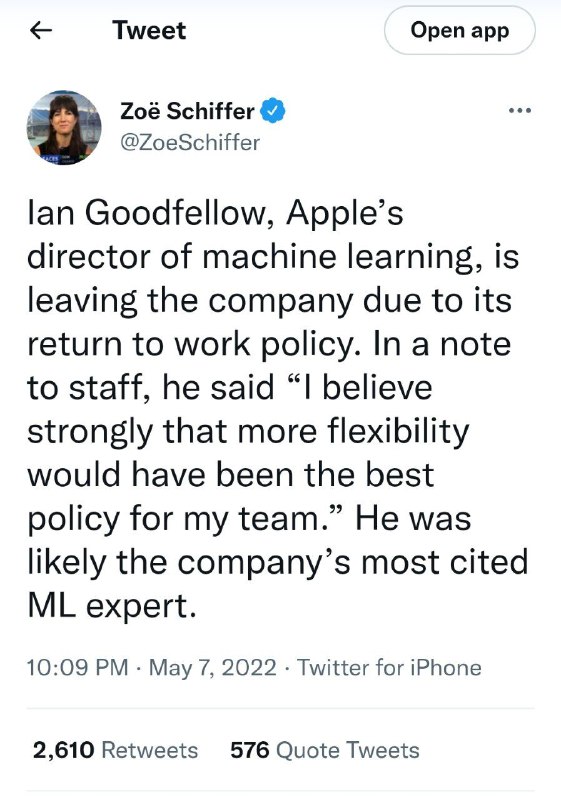
Task: Open the three-dot more options menu
Action: [x=520, y=110]
